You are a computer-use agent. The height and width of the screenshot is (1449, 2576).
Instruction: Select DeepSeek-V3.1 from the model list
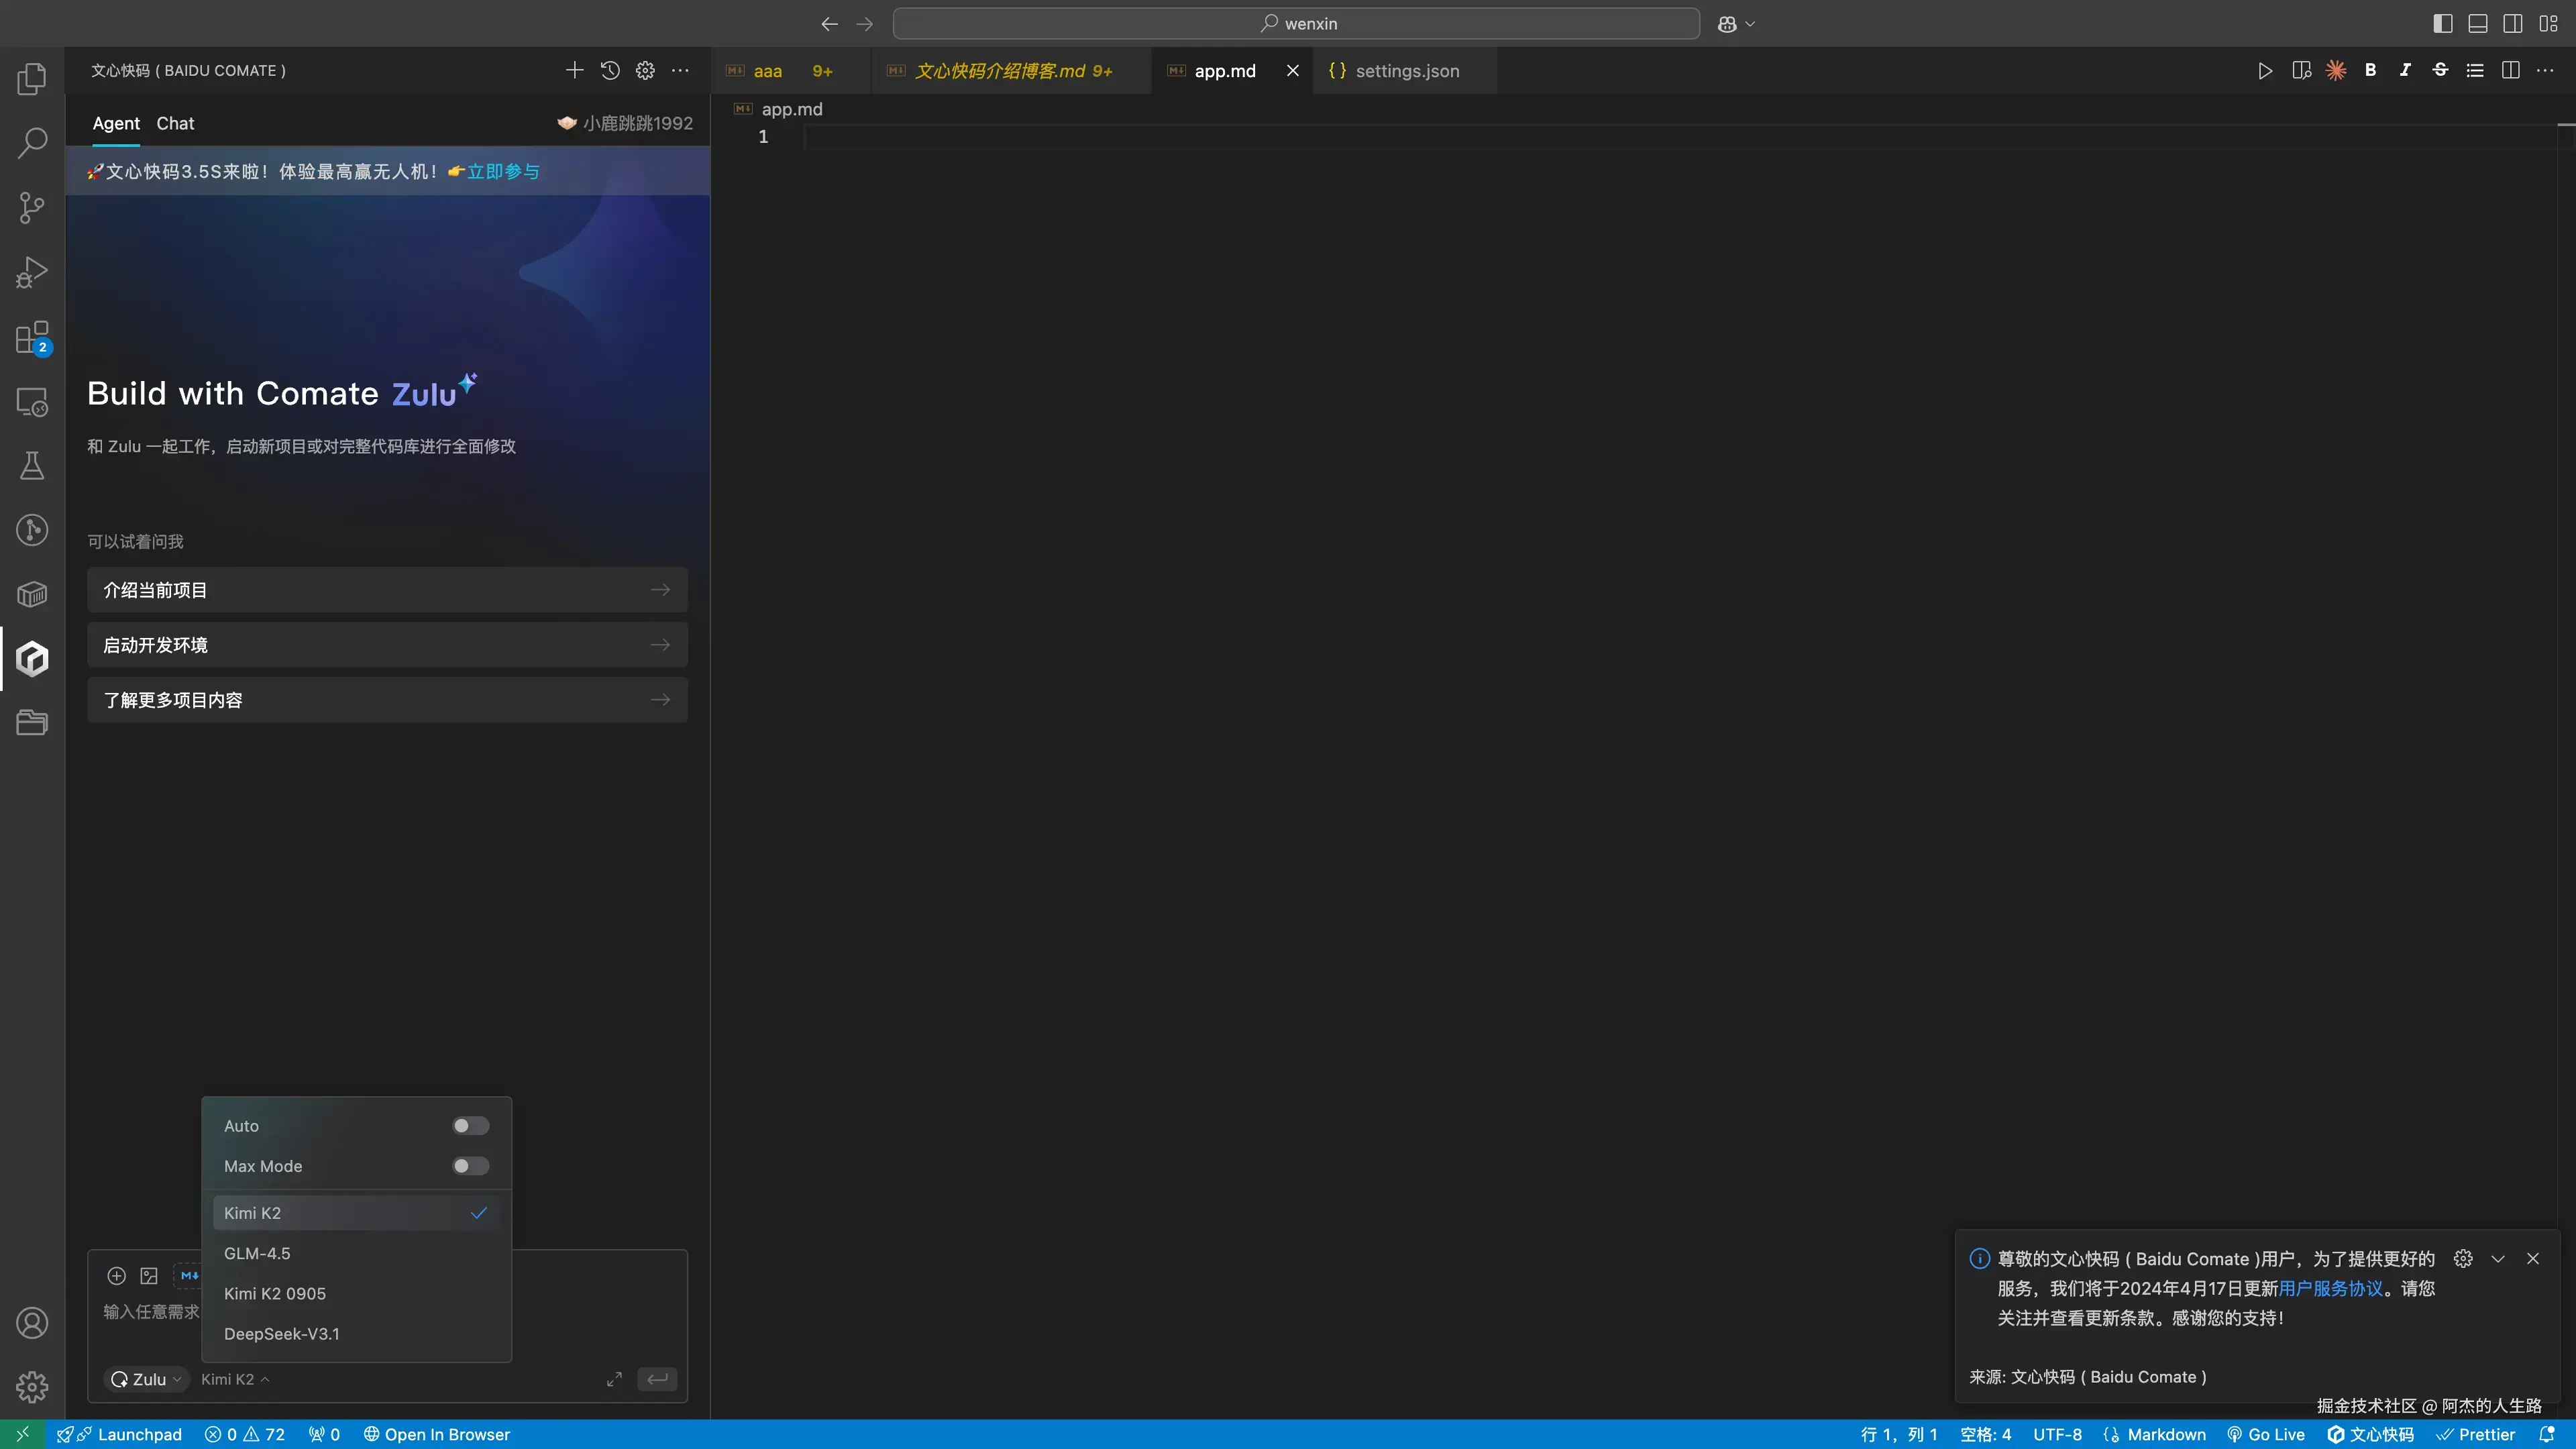click(282, 1334)
